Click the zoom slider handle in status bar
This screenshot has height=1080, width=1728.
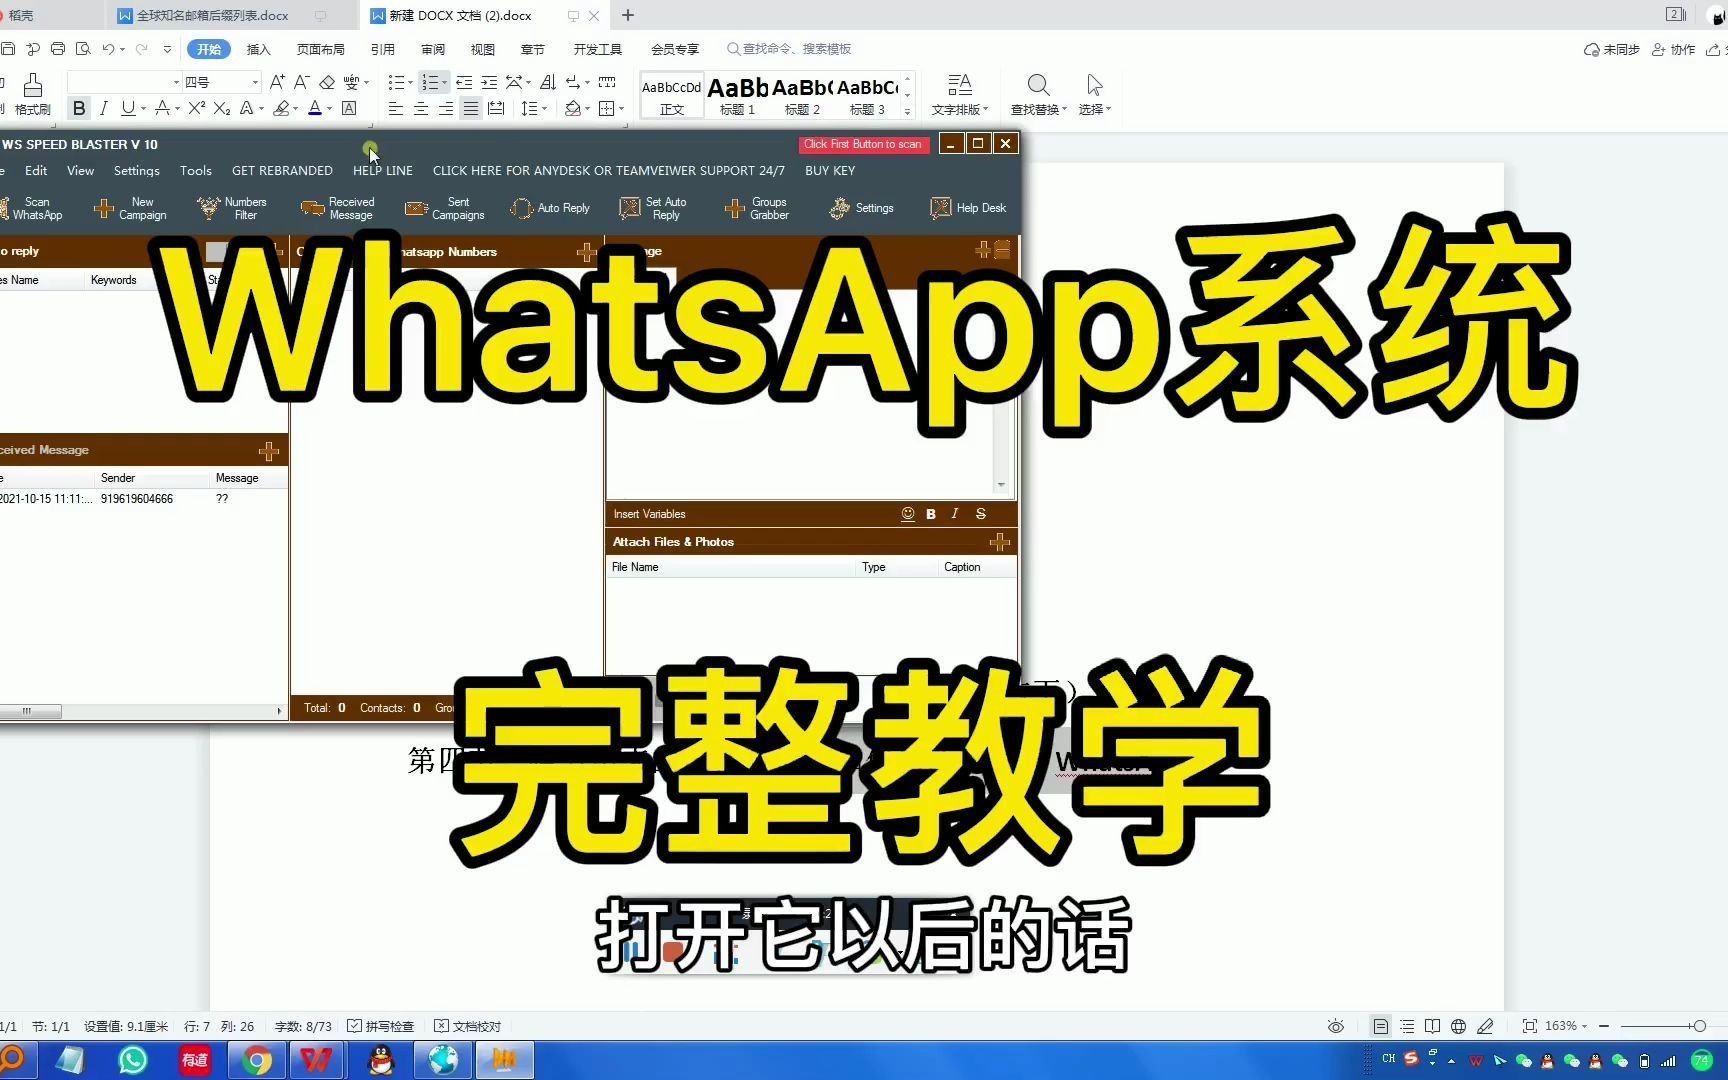click(x=1699, y=1026)
